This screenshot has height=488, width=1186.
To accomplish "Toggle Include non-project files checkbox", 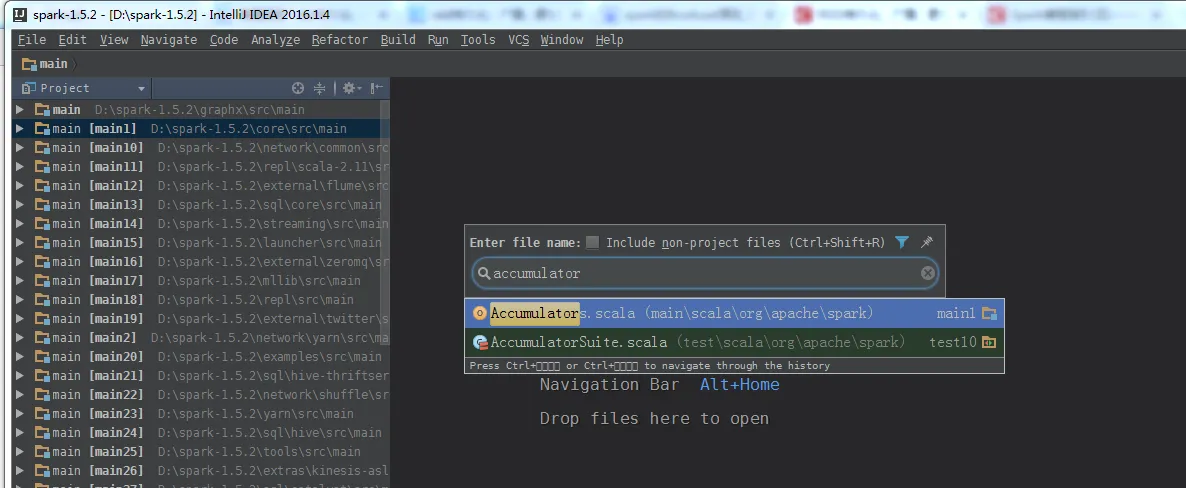I will (593, 243).
